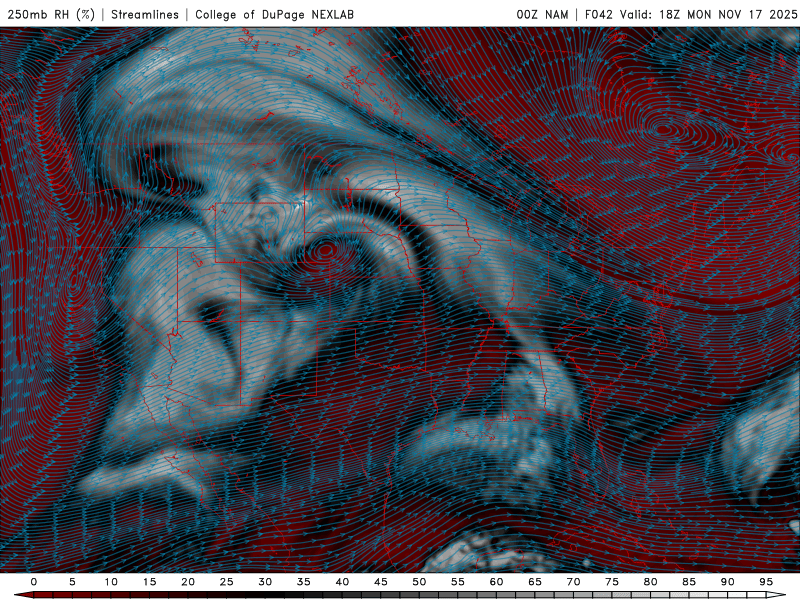Click the "00Z NAM" model run label
Screen dimensions: 800x600
542,14
